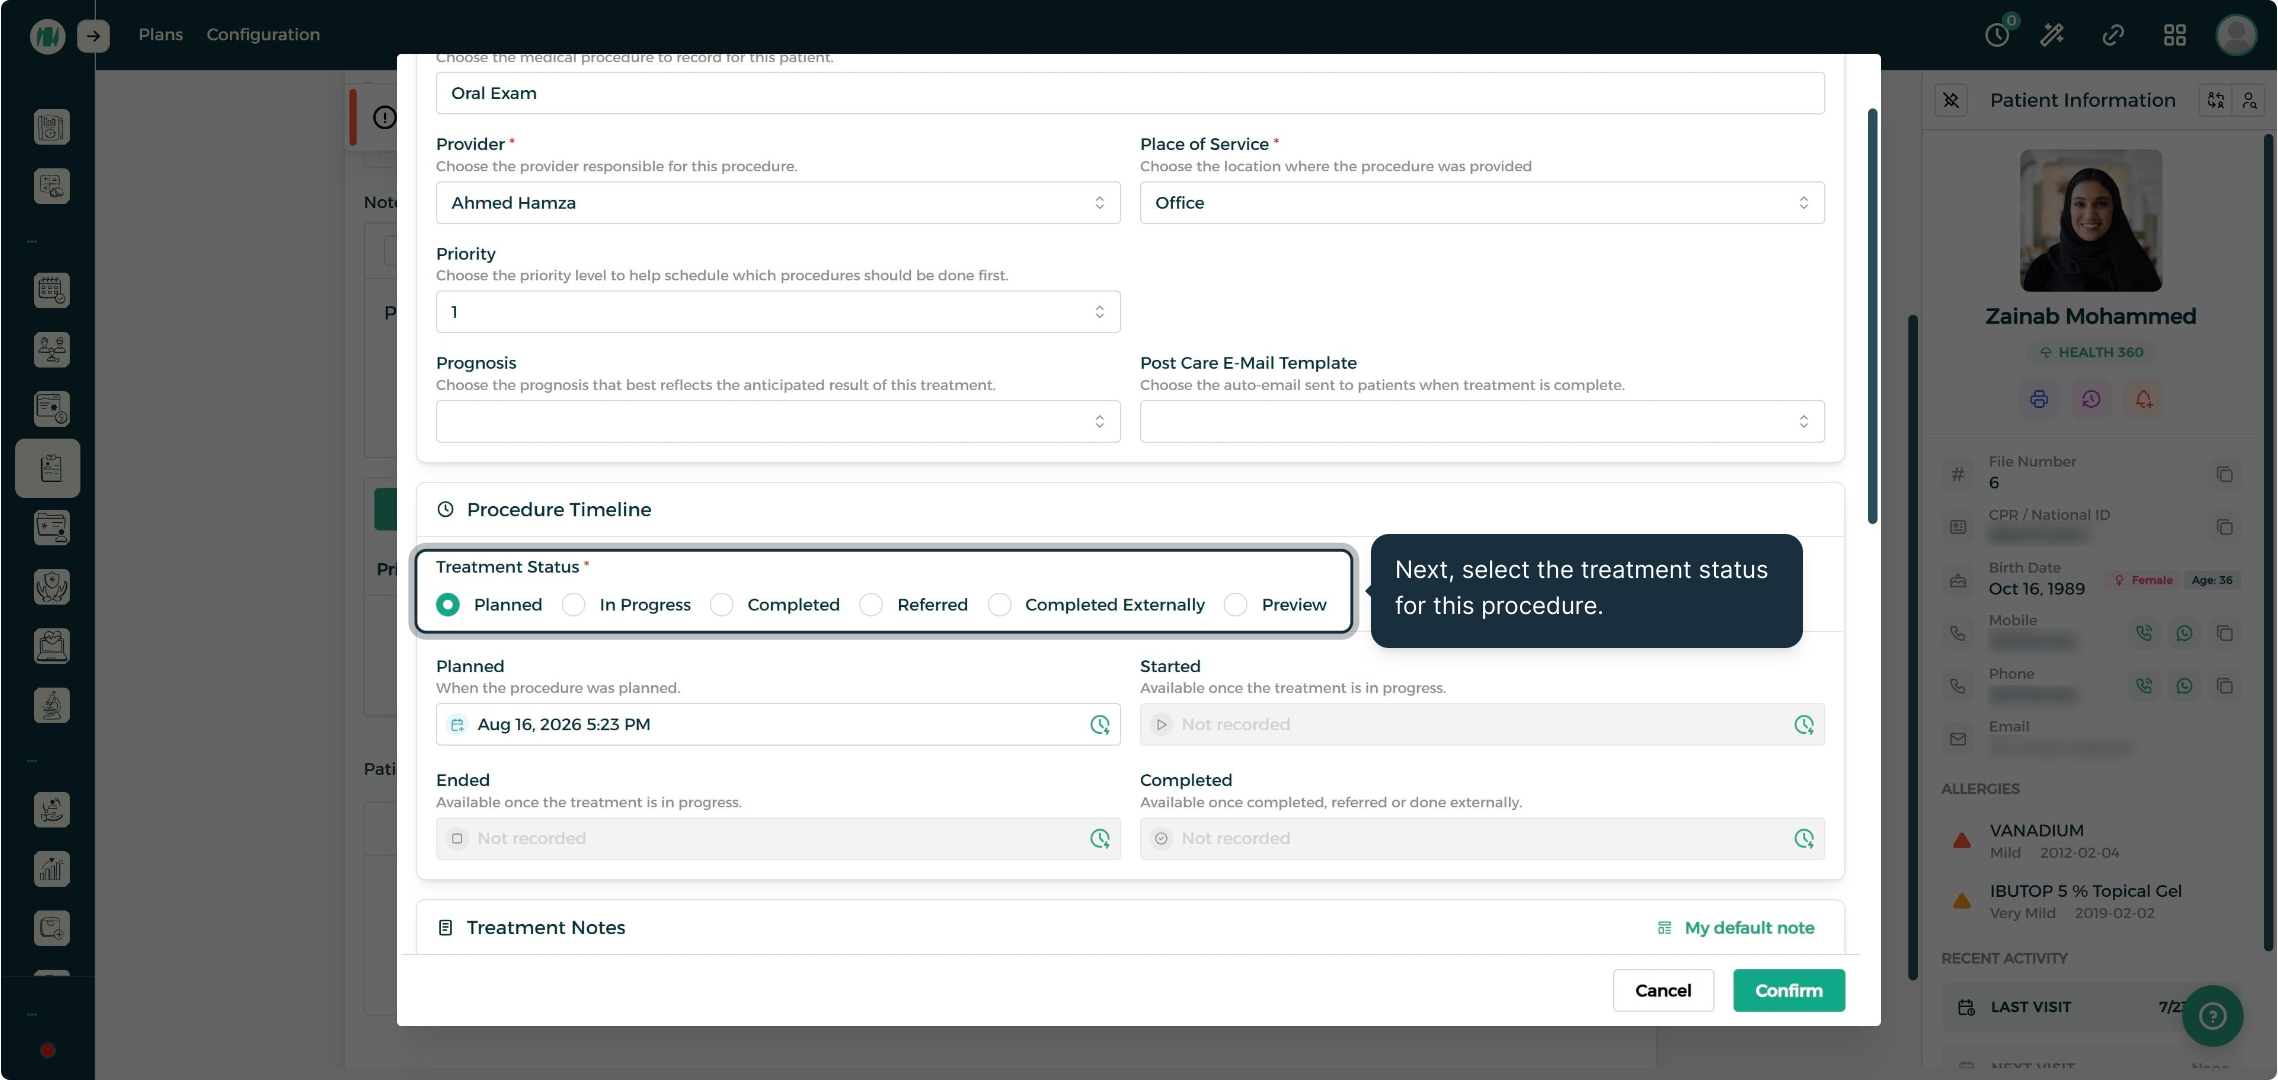The height and width of the screenshot is (1080, 2278).
Task: Open the heartbeat laptop sidebar icon
Action: [x=51, y=646]
